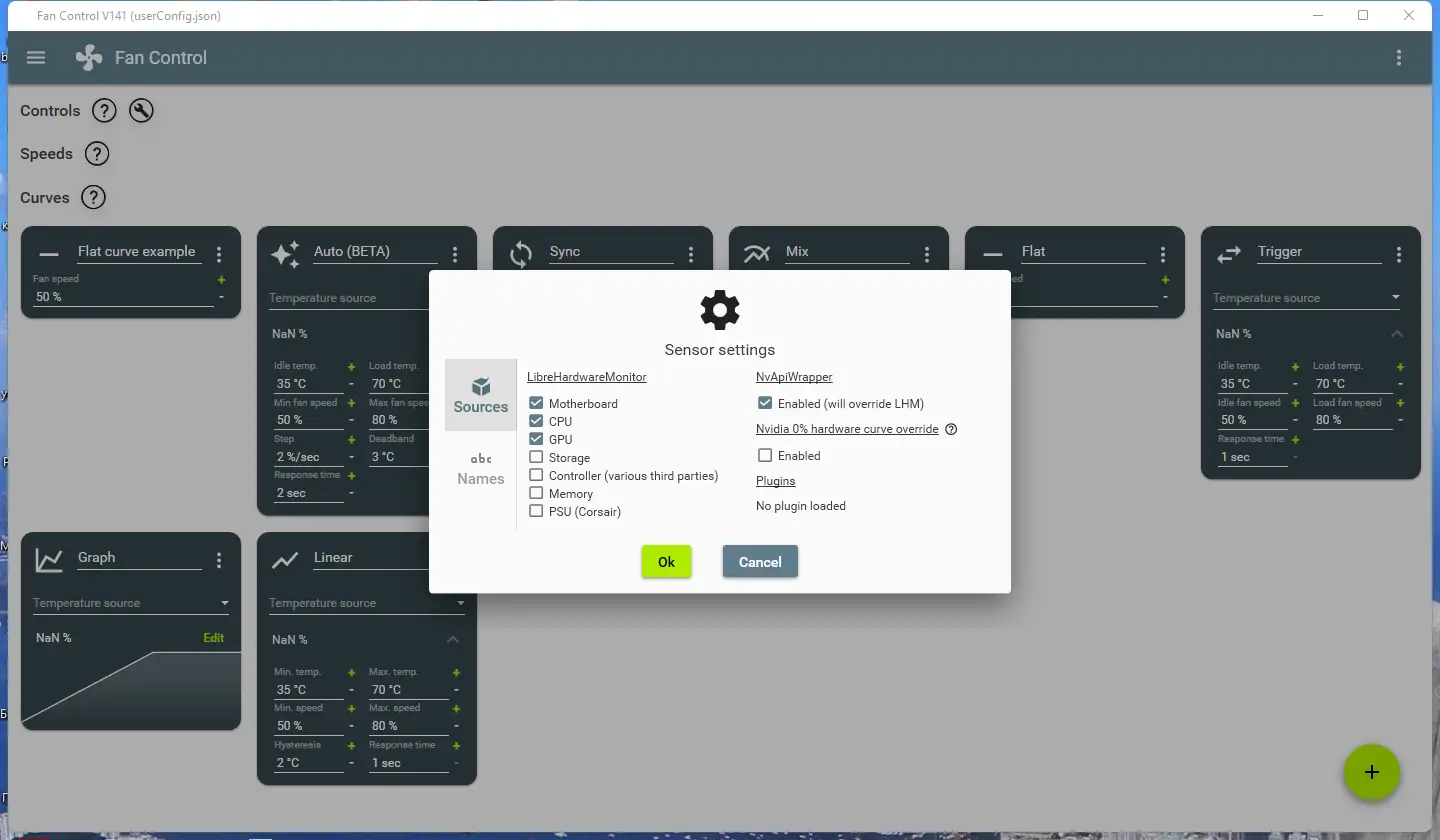Confirm sensor settings with Ok
This screenshot has width=1440, height=840.
click(x=666, y=562)
